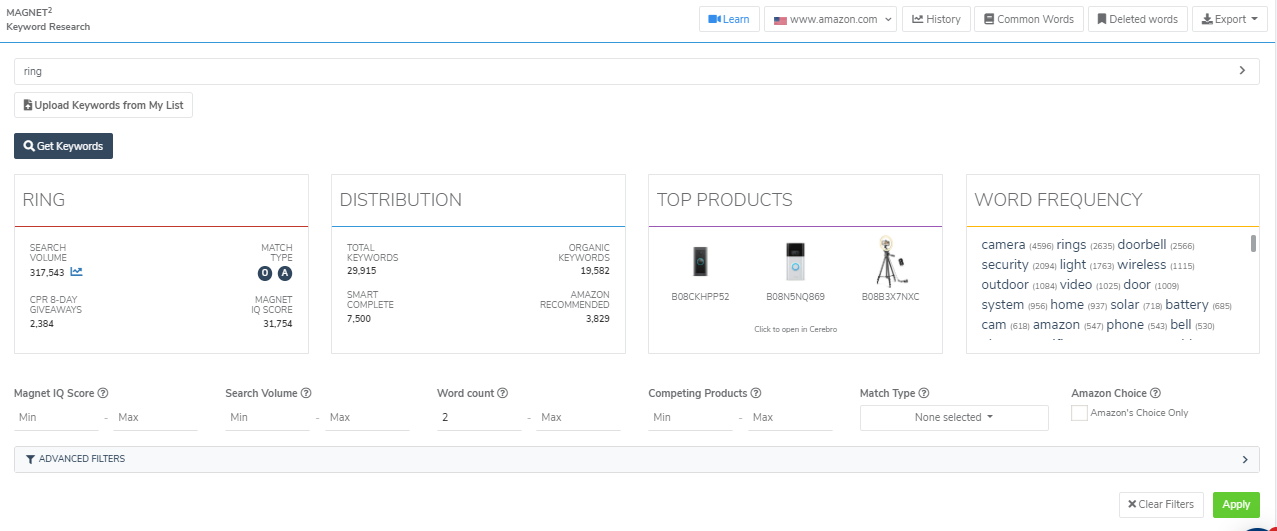Click the Search Volume Min input field
This screenshot has width=1277, height=531.
click(265, 417)
